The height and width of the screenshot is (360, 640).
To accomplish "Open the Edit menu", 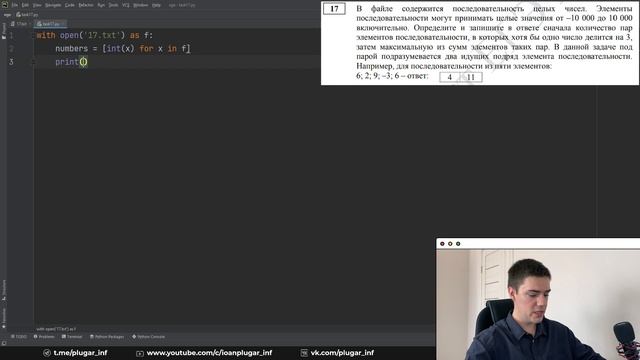I will pos(25,5).
